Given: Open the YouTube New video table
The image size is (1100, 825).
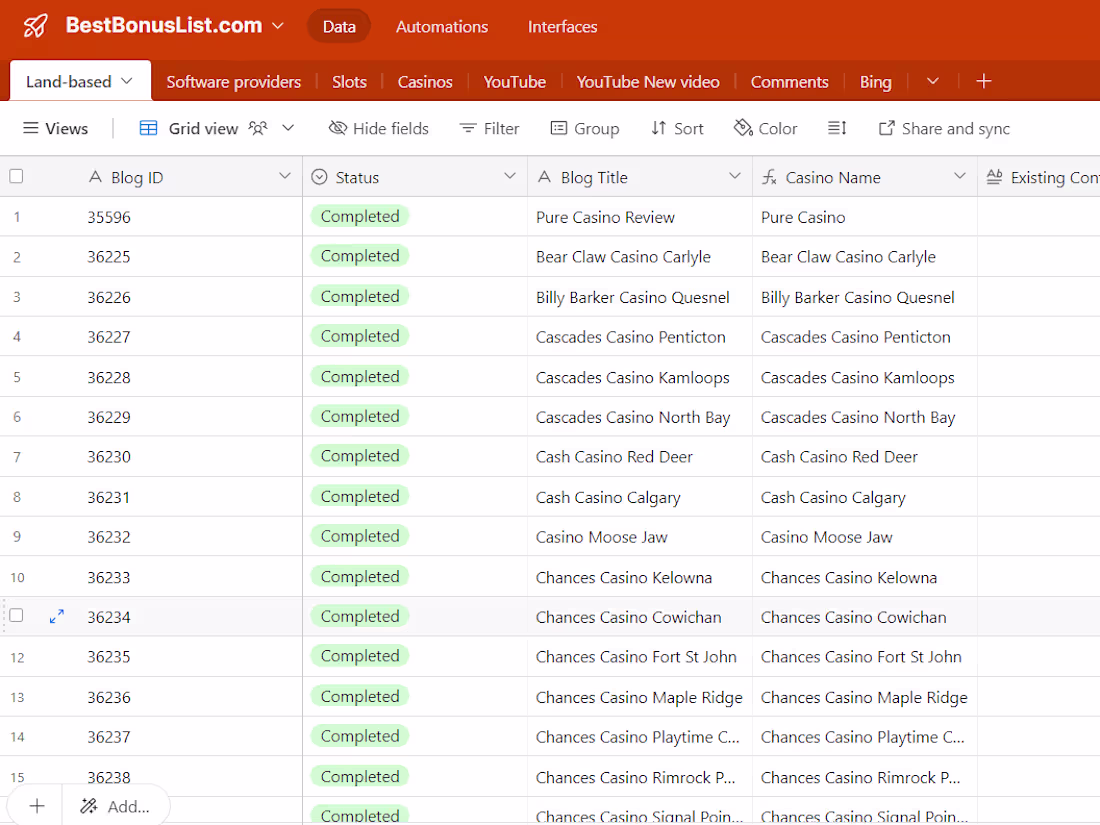Looking at the screenshot, I should click(648, 82).
